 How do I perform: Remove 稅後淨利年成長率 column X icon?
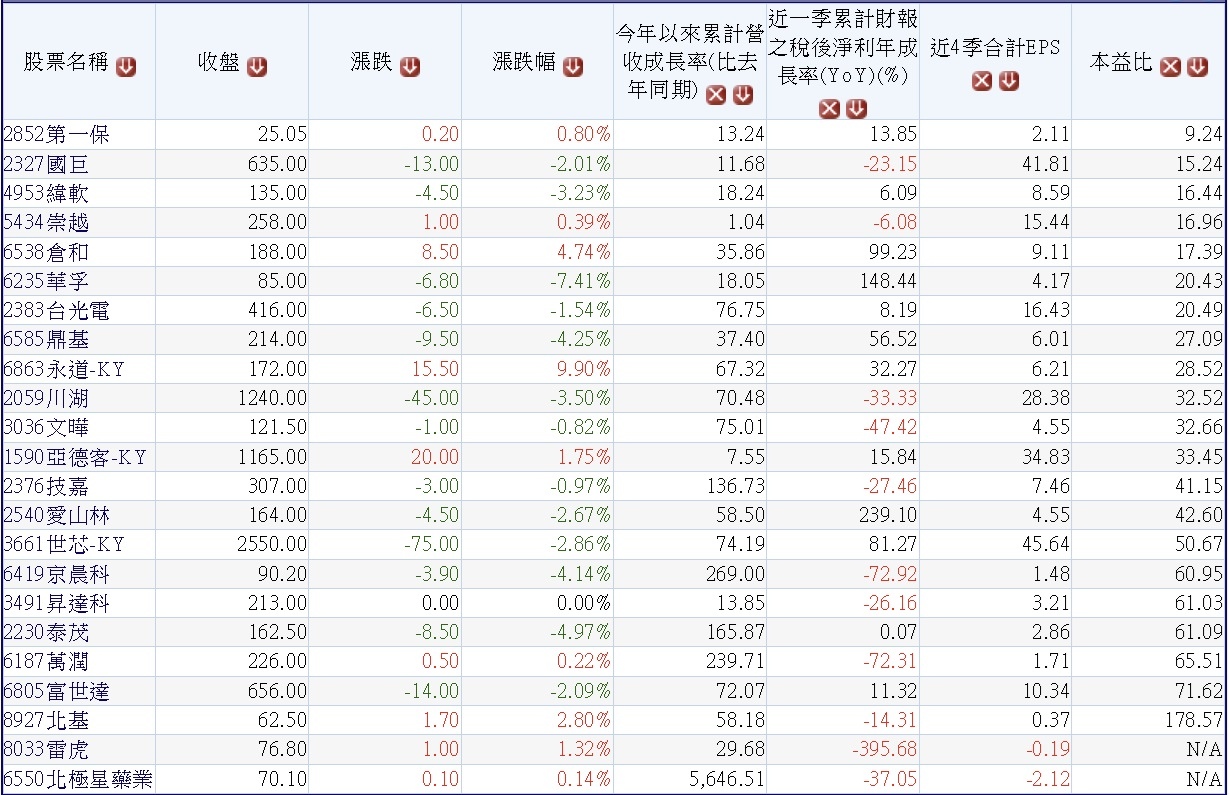pos(830,109)
